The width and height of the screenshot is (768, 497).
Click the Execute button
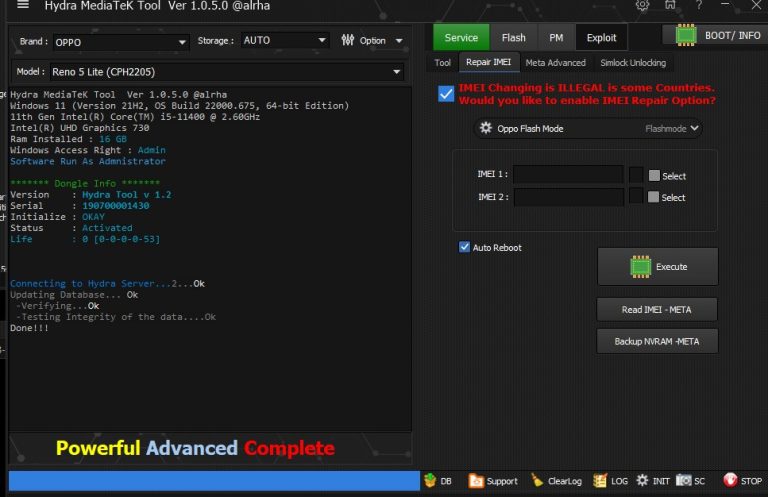pos(657,266)
